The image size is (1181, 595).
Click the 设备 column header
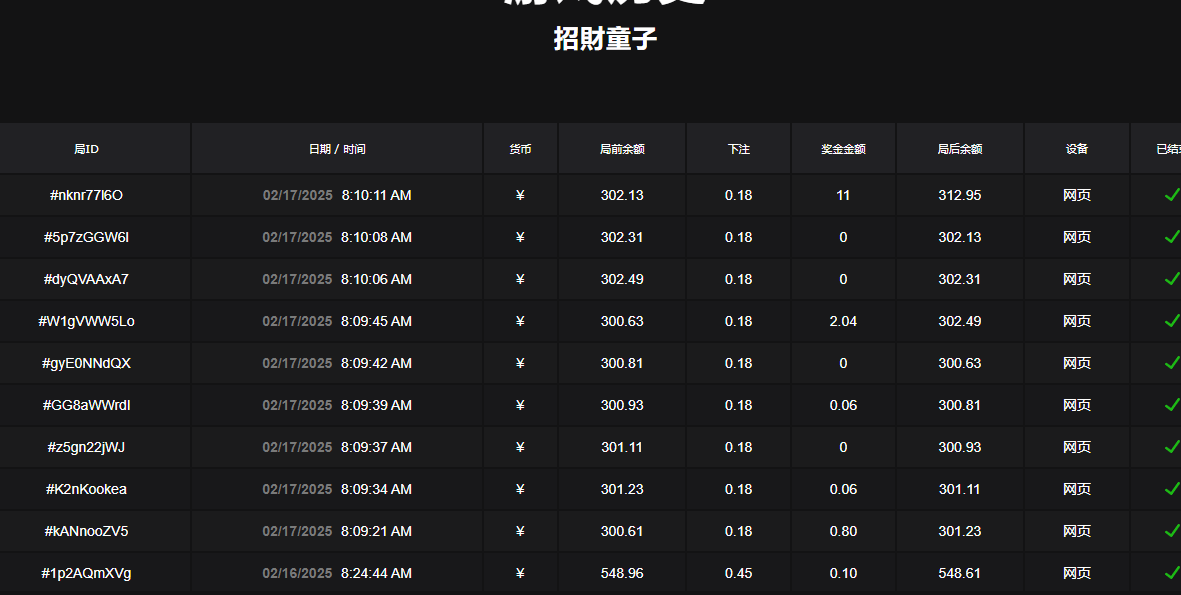pyautogui.click(x=1077, y=148)
